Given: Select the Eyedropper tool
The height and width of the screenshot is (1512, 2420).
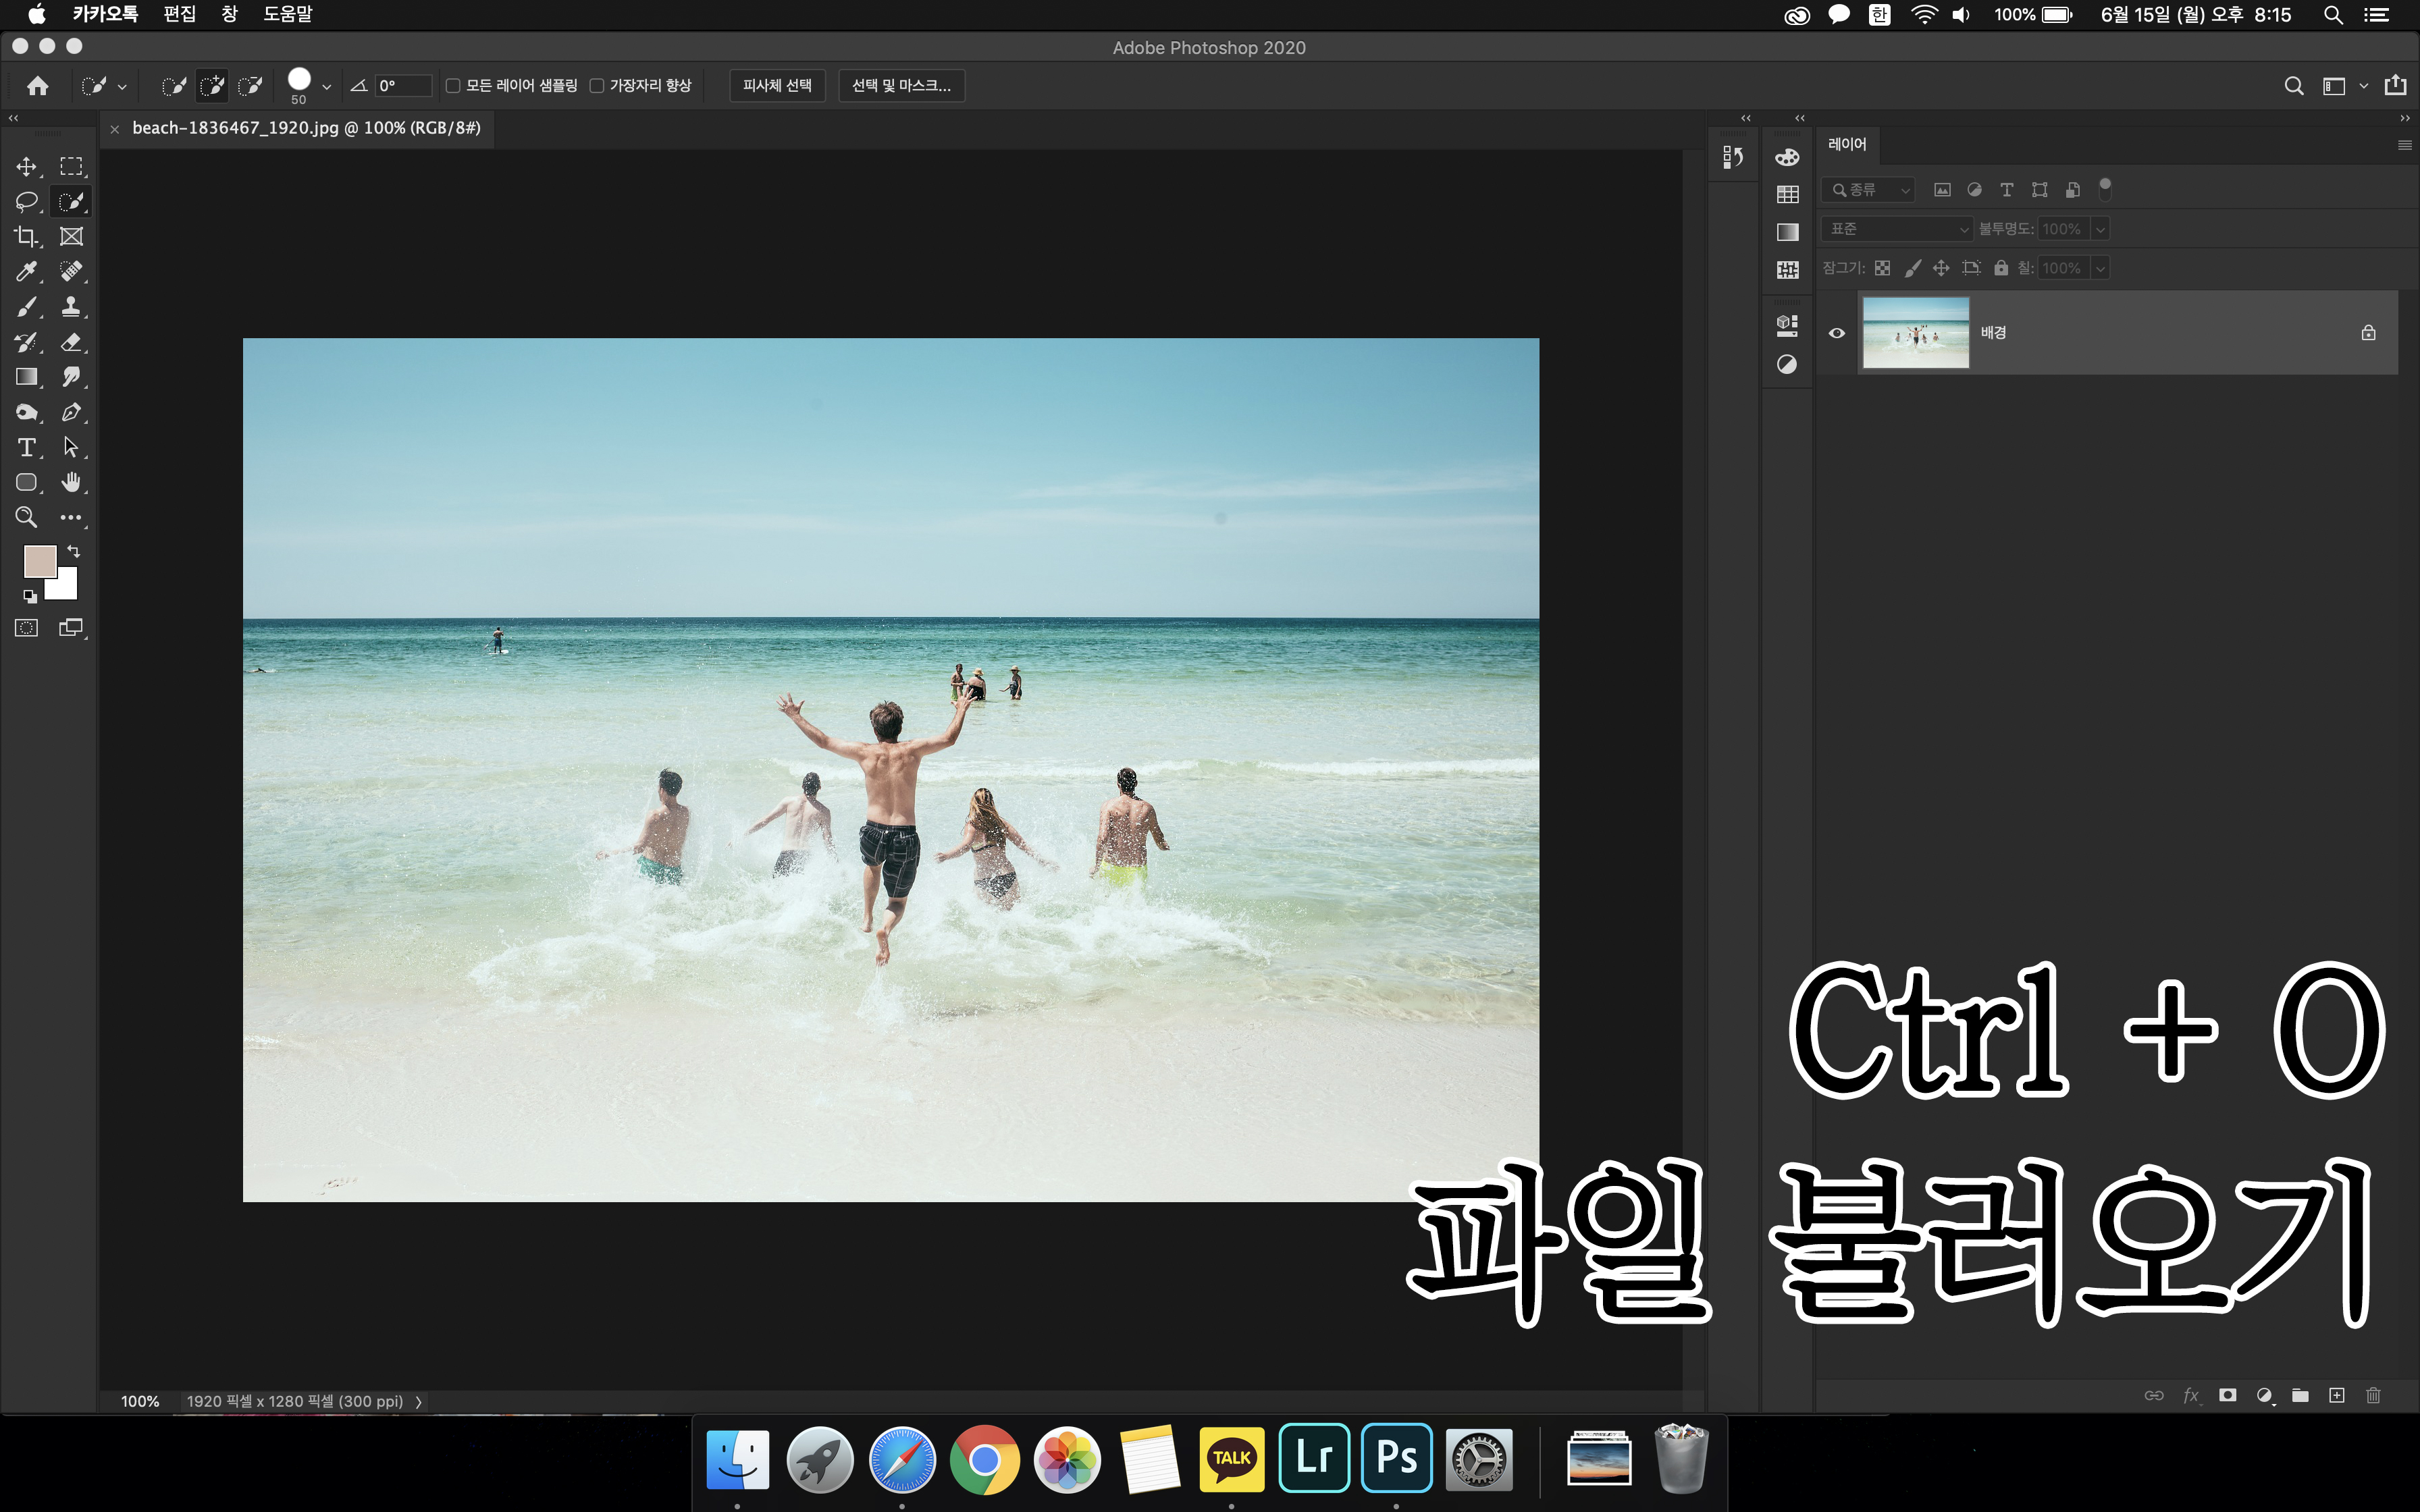Looking at the screenshot, I should [26, 272].
